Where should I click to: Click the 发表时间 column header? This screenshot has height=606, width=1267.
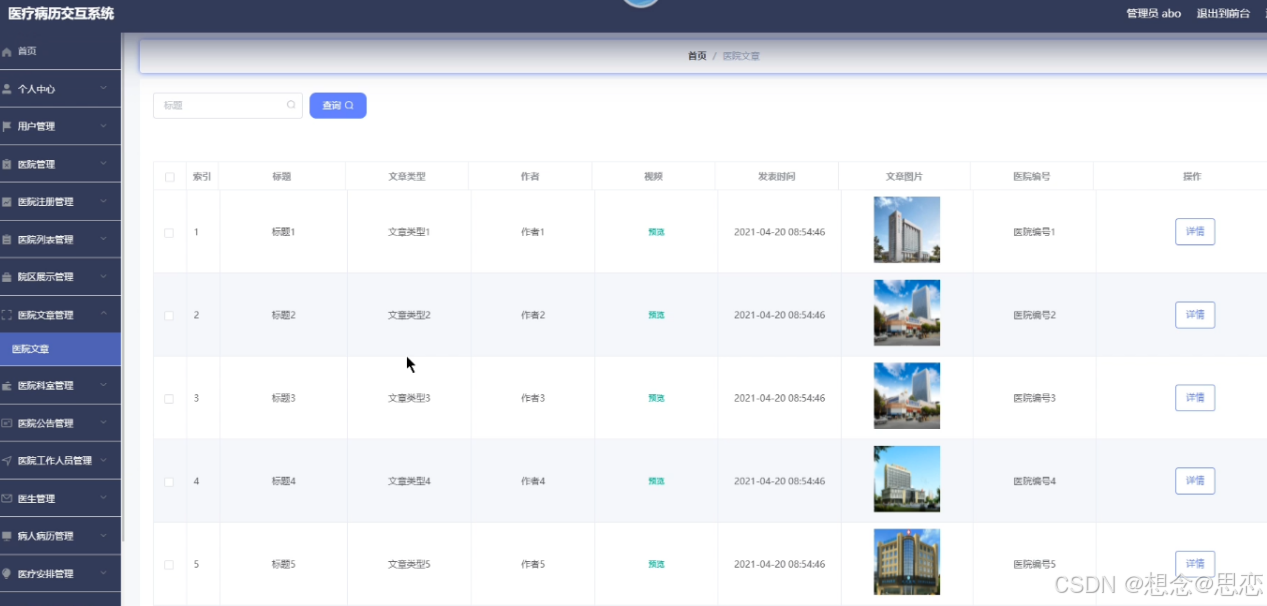(x=777, y=177)
